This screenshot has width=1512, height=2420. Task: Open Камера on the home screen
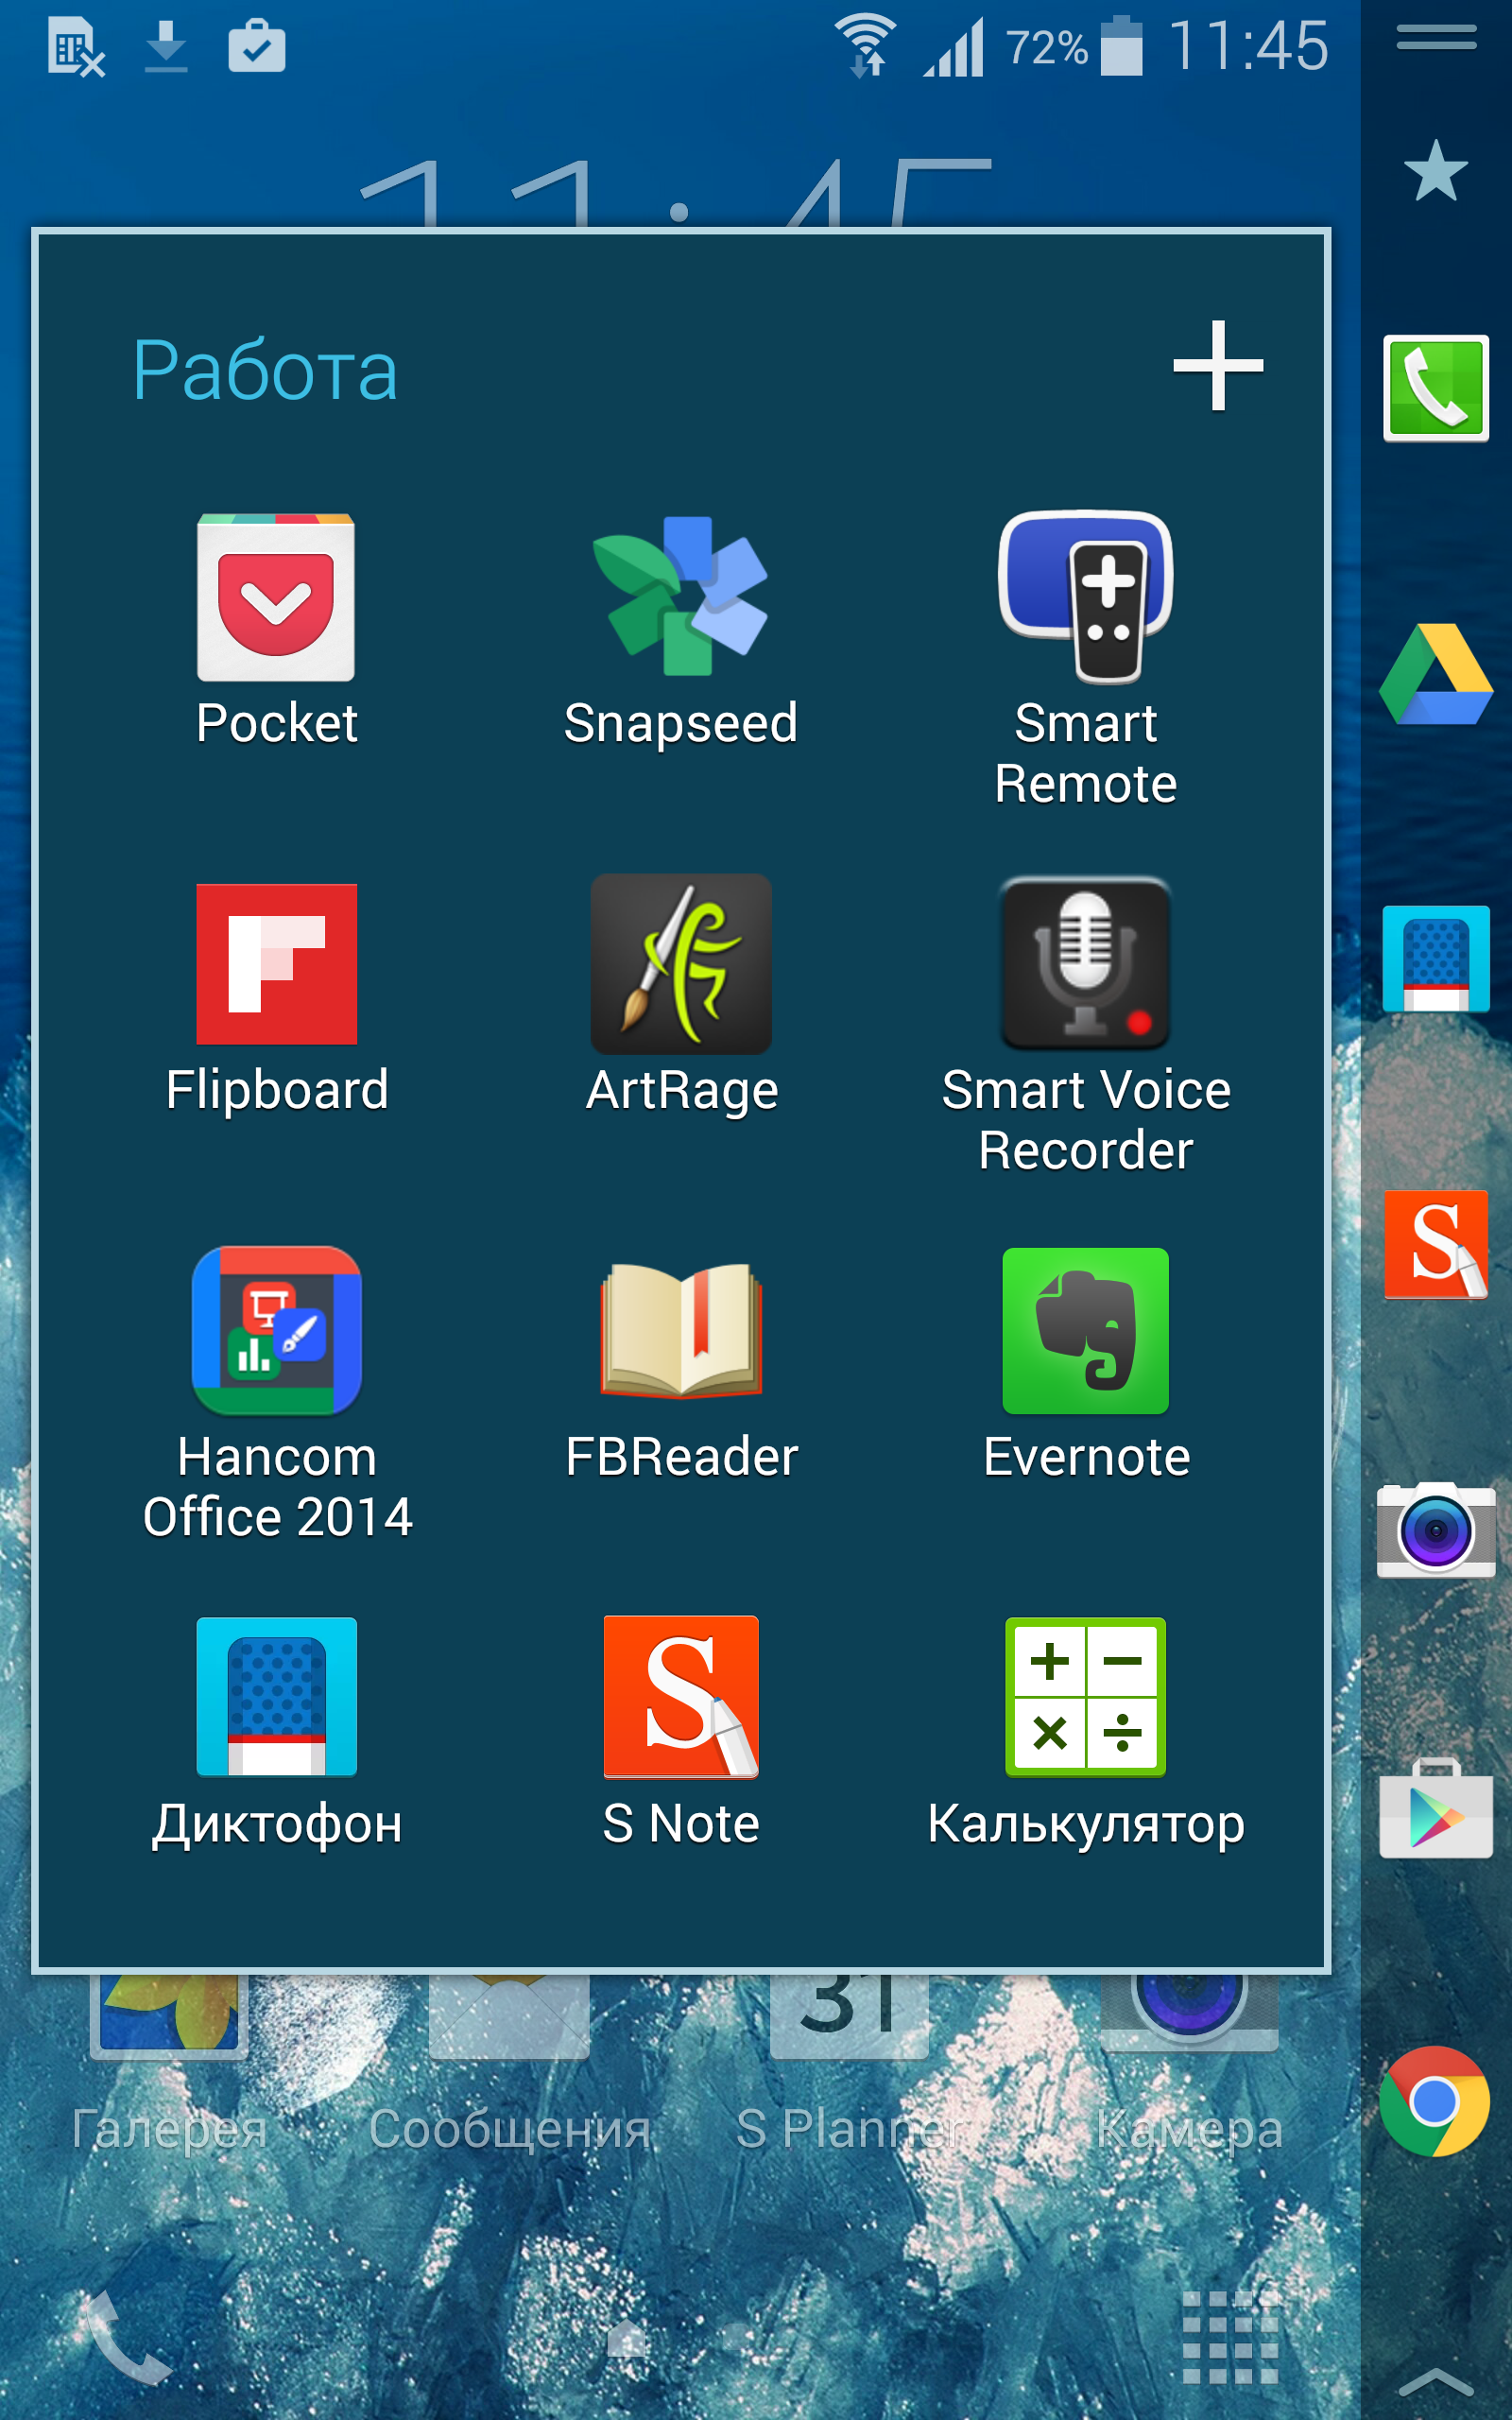(x=1190, y=2060)
